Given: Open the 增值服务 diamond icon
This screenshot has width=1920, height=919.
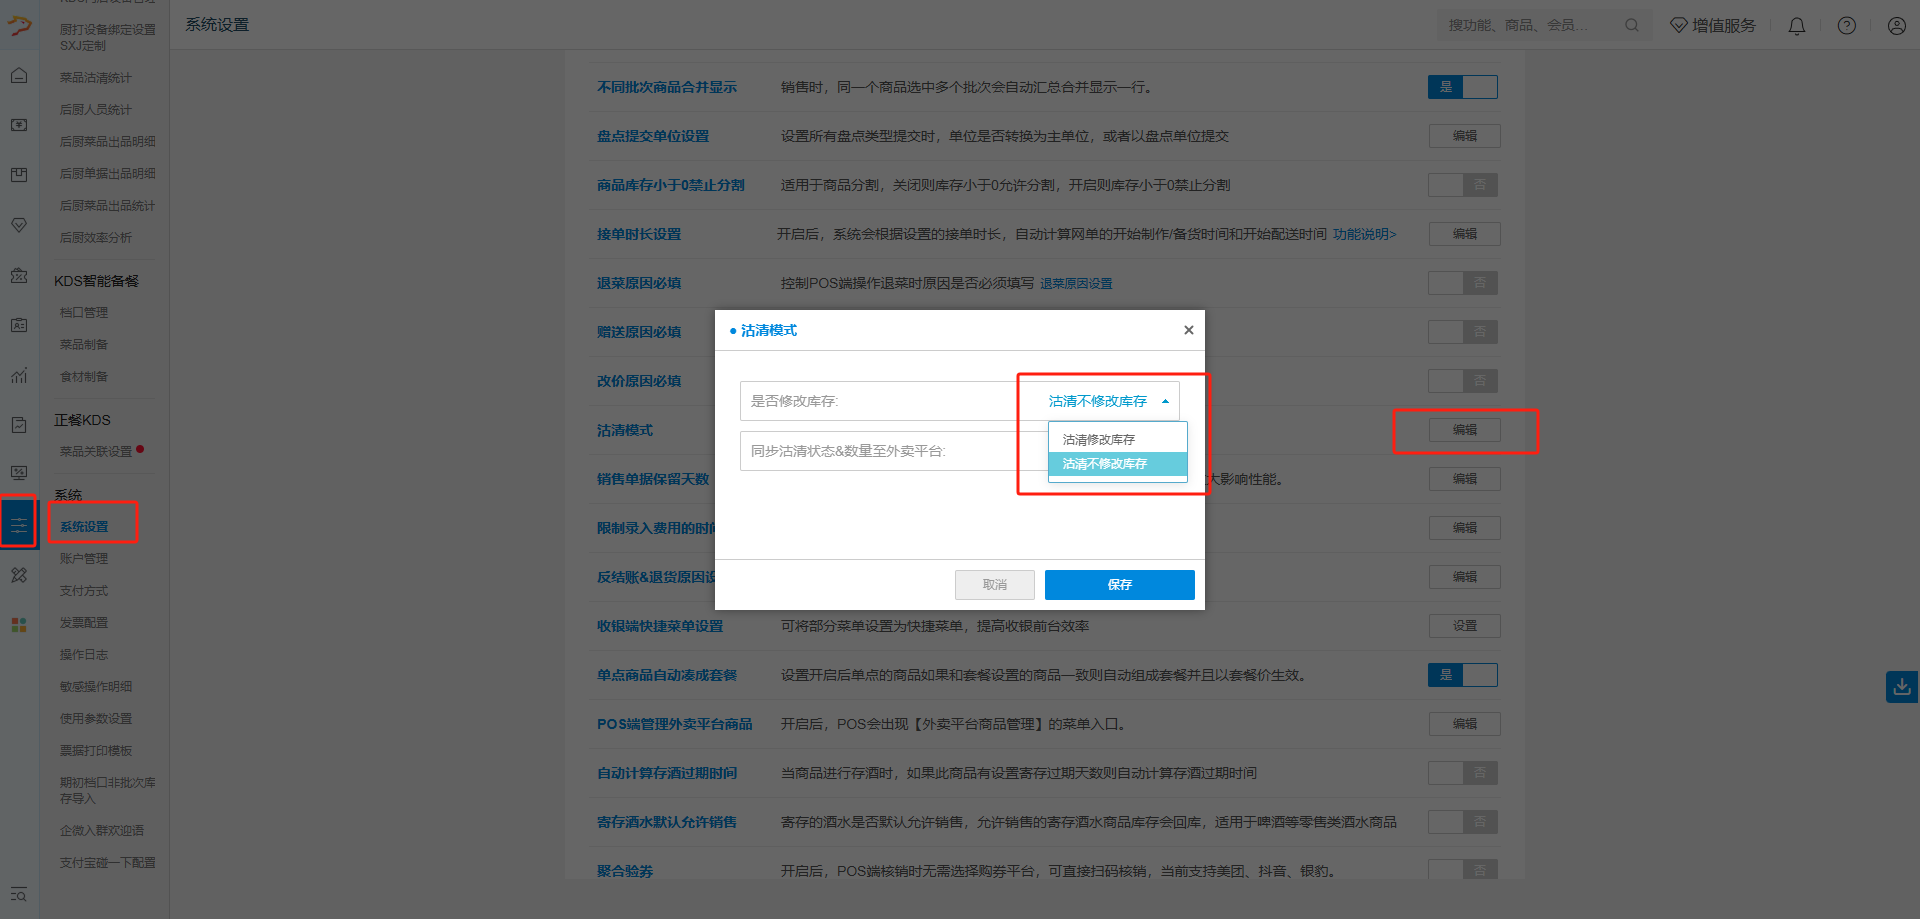Looking at the screenshot, I should (1679, 25).
